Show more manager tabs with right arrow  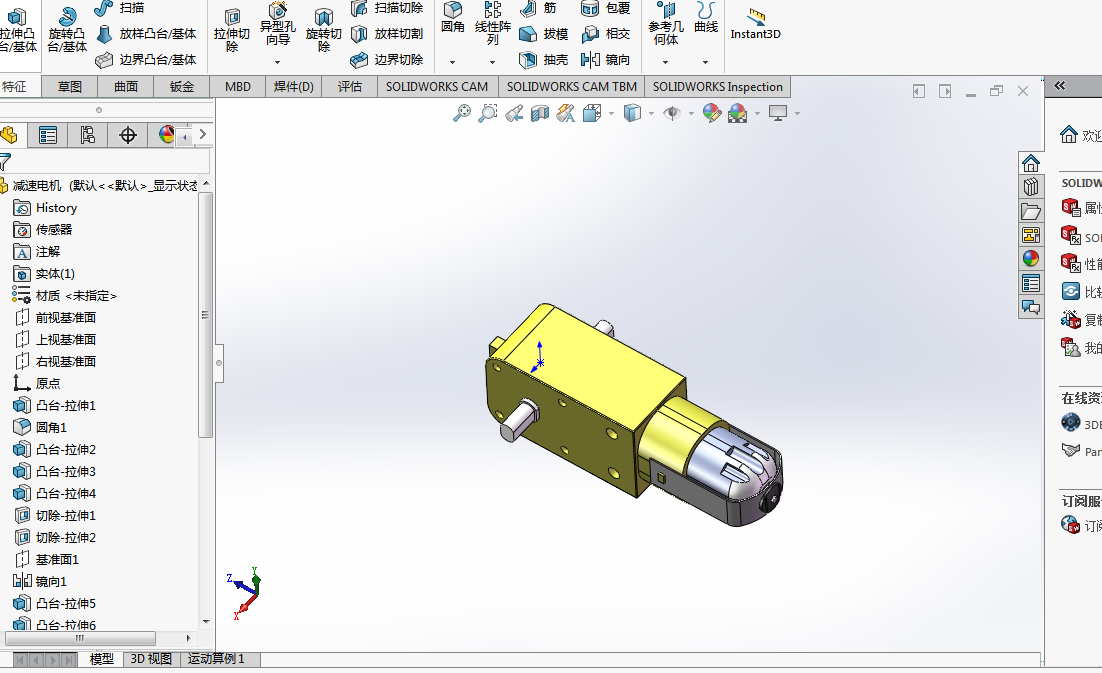tap(202, 134)
